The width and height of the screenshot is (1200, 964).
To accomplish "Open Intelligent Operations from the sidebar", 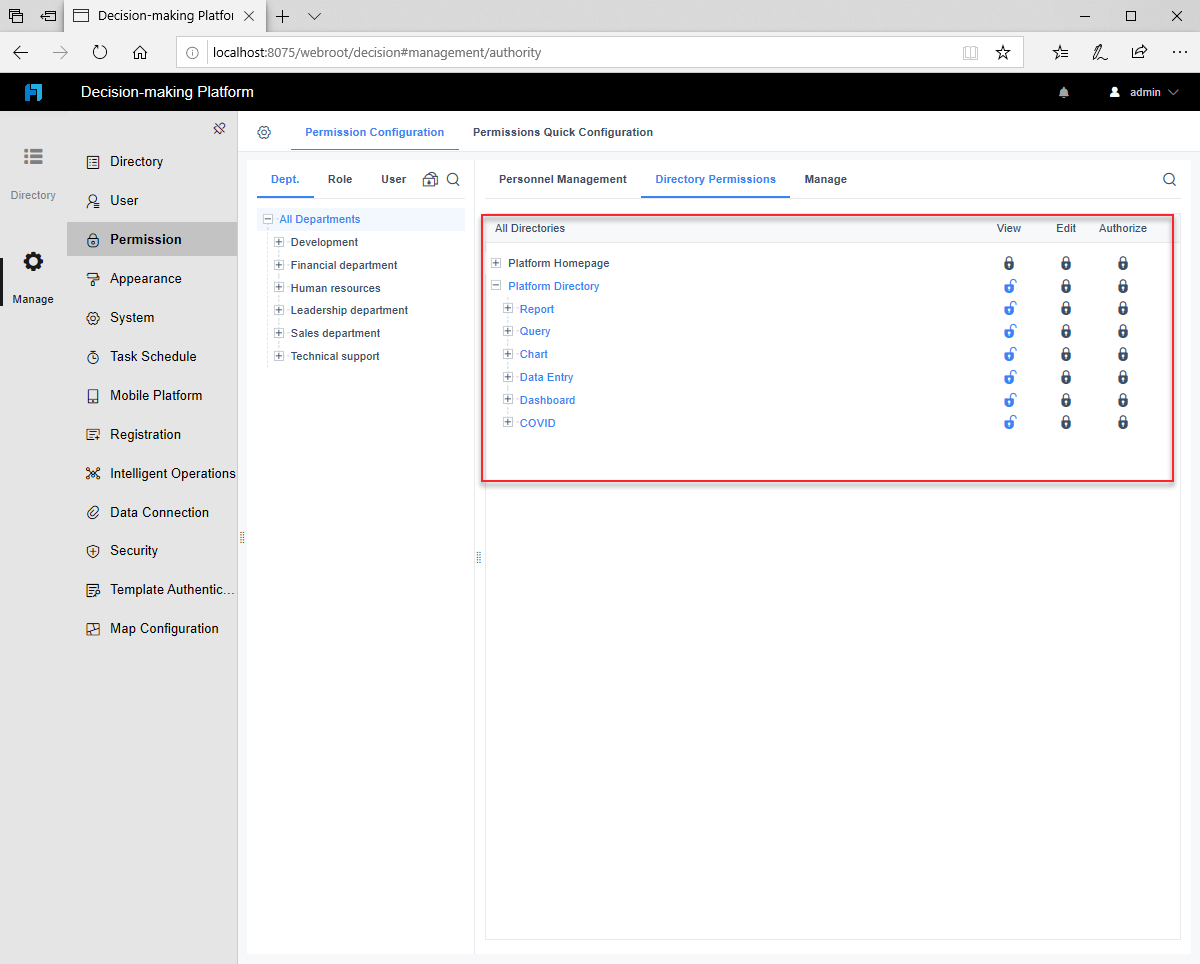I will (172, 473).
